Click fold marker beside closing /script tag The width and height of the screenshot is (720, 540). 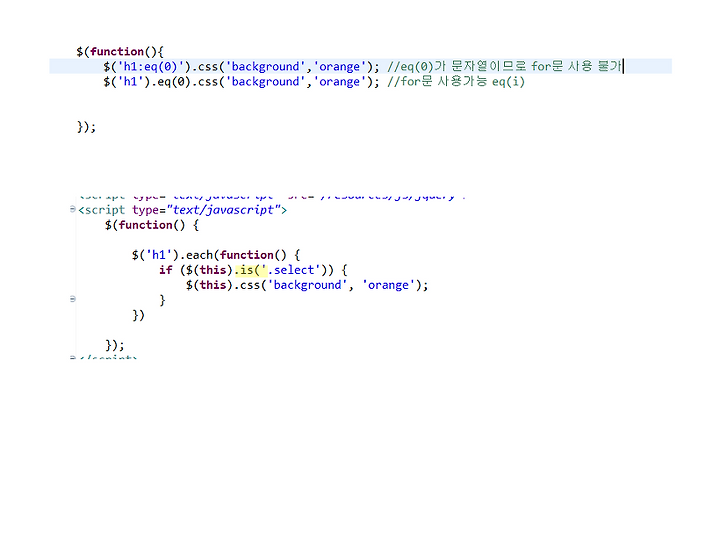pyautogui.click(x=73, y=357)
